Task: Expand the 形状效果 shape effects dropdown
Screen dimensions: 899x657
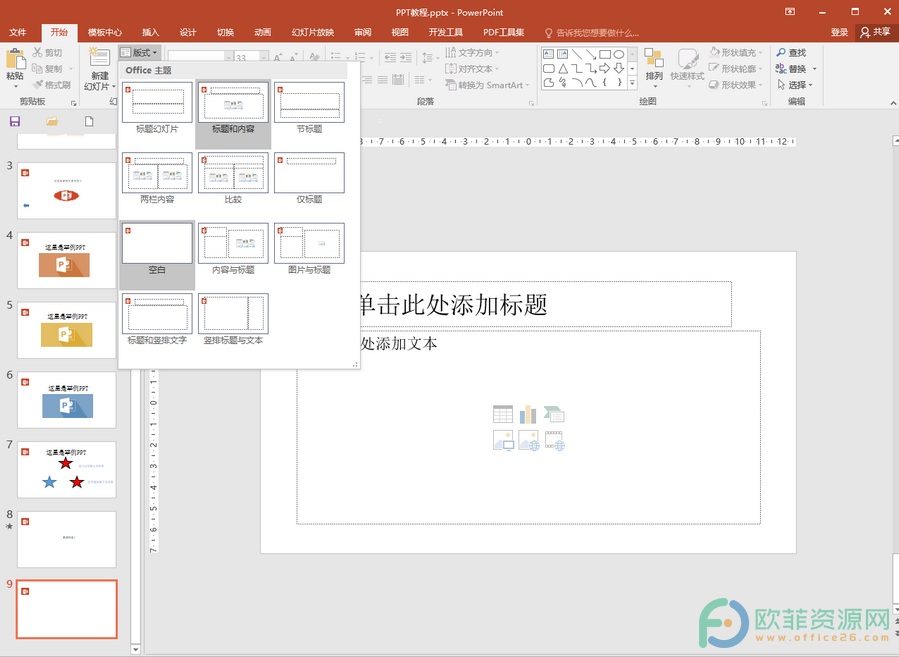Action: click(760, 85)
